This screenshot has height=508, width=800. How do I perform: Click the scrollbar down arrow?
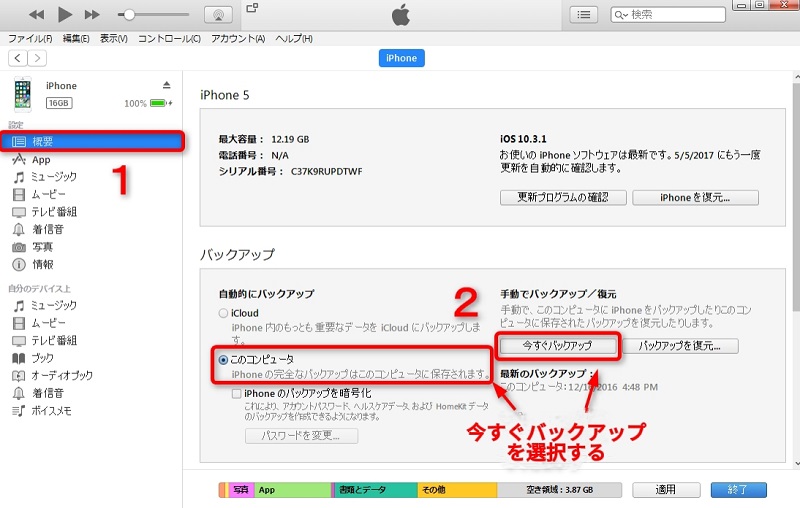[796, 464]
